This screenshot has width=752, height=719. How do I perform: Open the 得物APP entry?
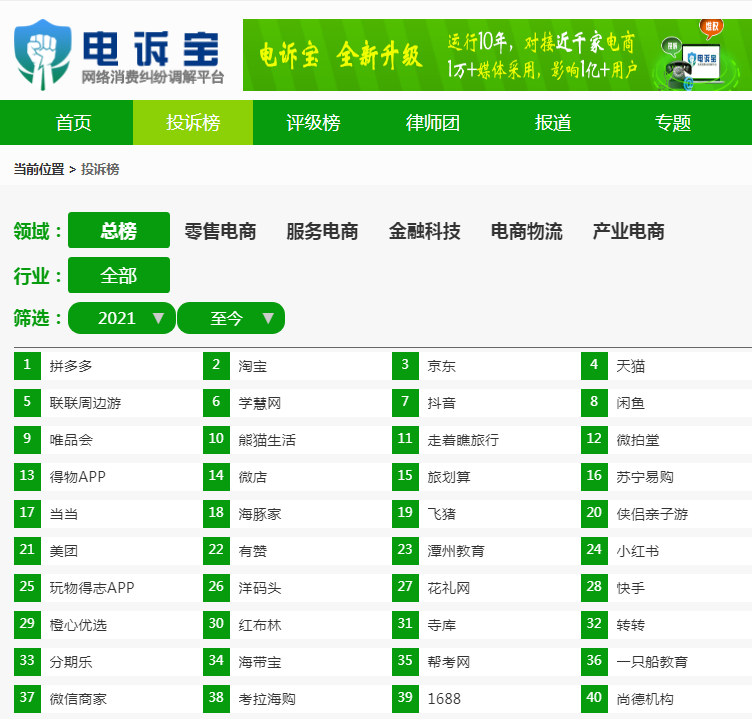click(78, 477)
